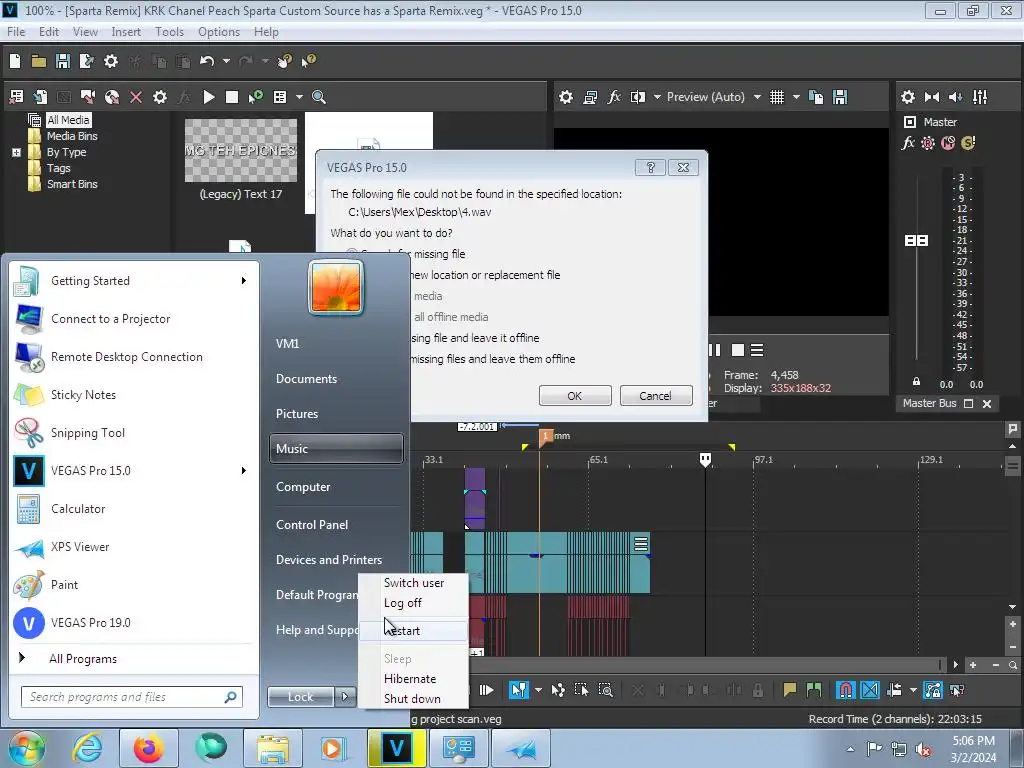Click the Search media magnifier icon

319,97
